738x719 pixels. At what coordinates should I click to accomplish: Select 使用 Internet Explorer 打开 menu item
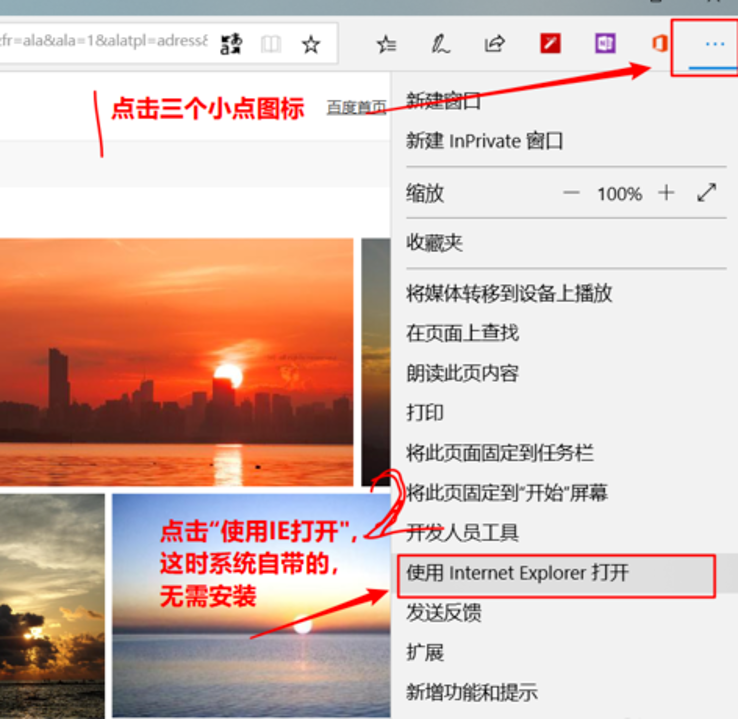[517, 574]
